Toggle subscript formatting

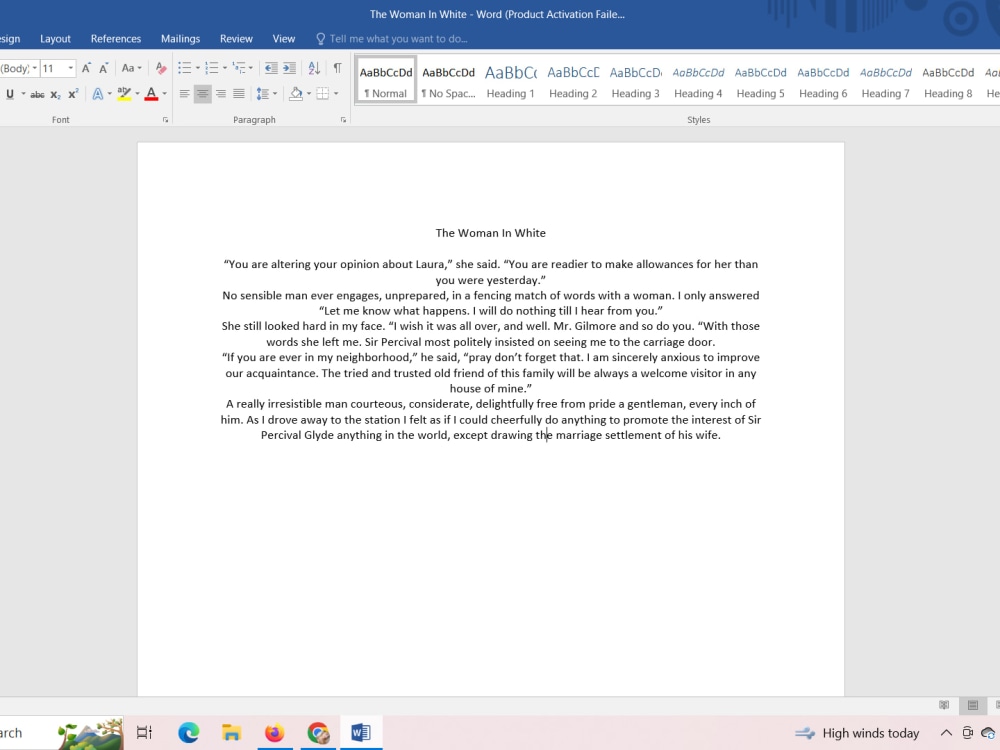[55, 94]
